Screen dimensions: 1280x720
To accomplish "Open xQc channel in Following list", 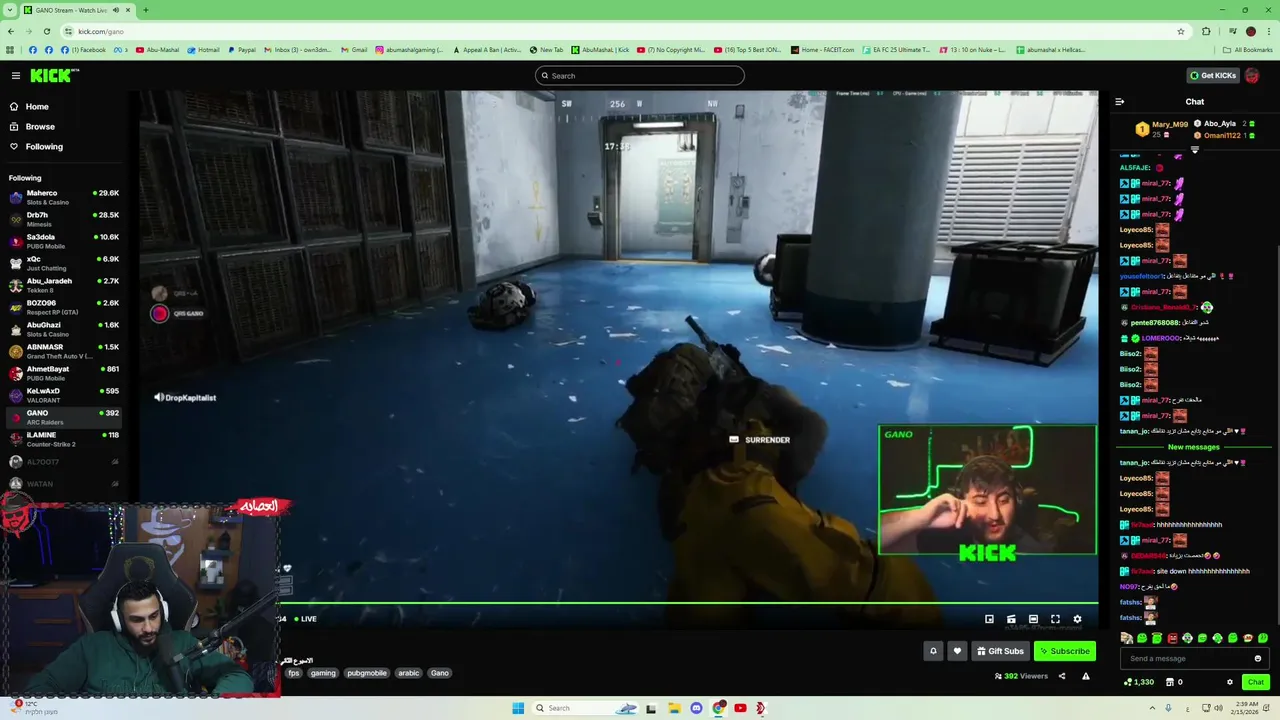I will tap(62, 263).
